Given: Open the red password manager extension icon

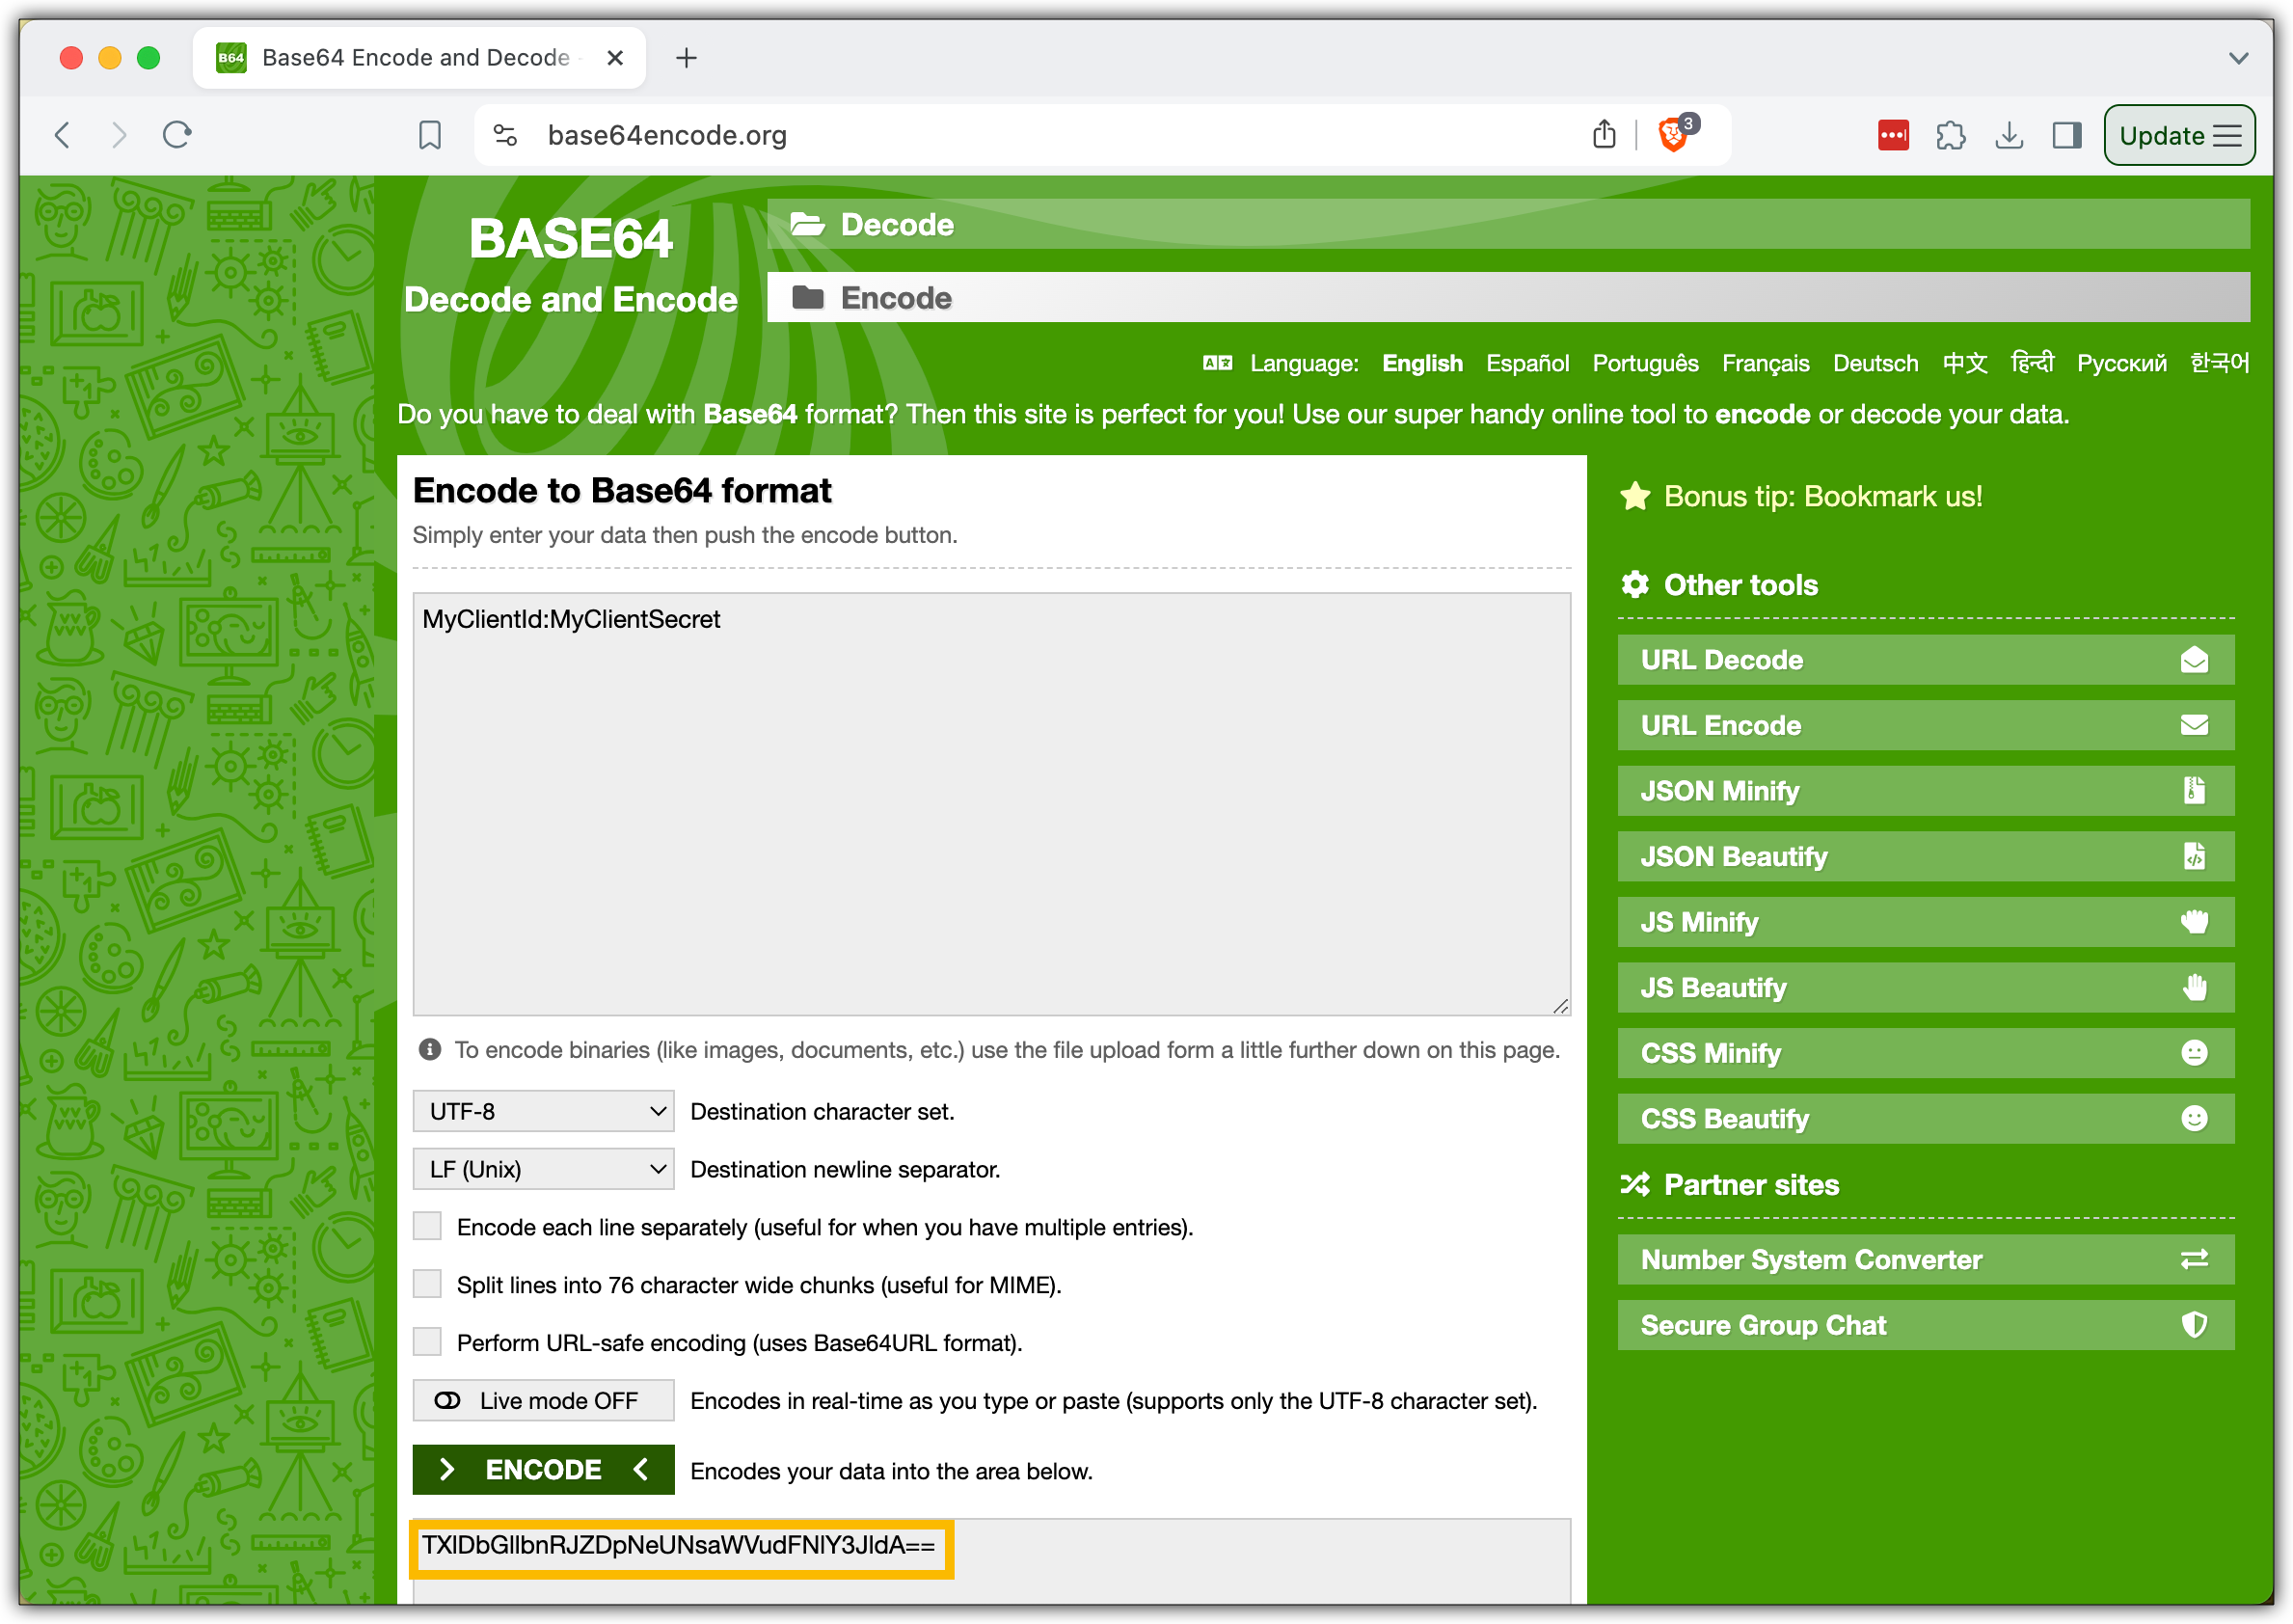Looking at the screenshot, I should point(1893,135).
